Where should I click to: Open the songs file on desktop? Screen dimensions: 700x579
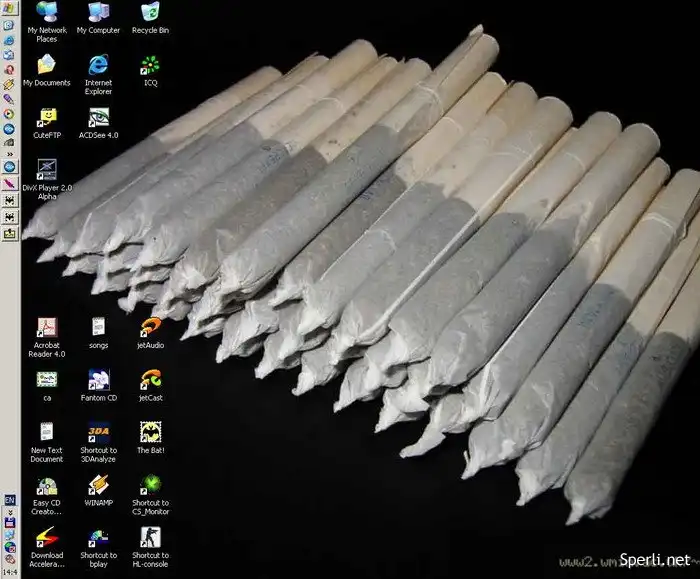click(x=98, y=328)
